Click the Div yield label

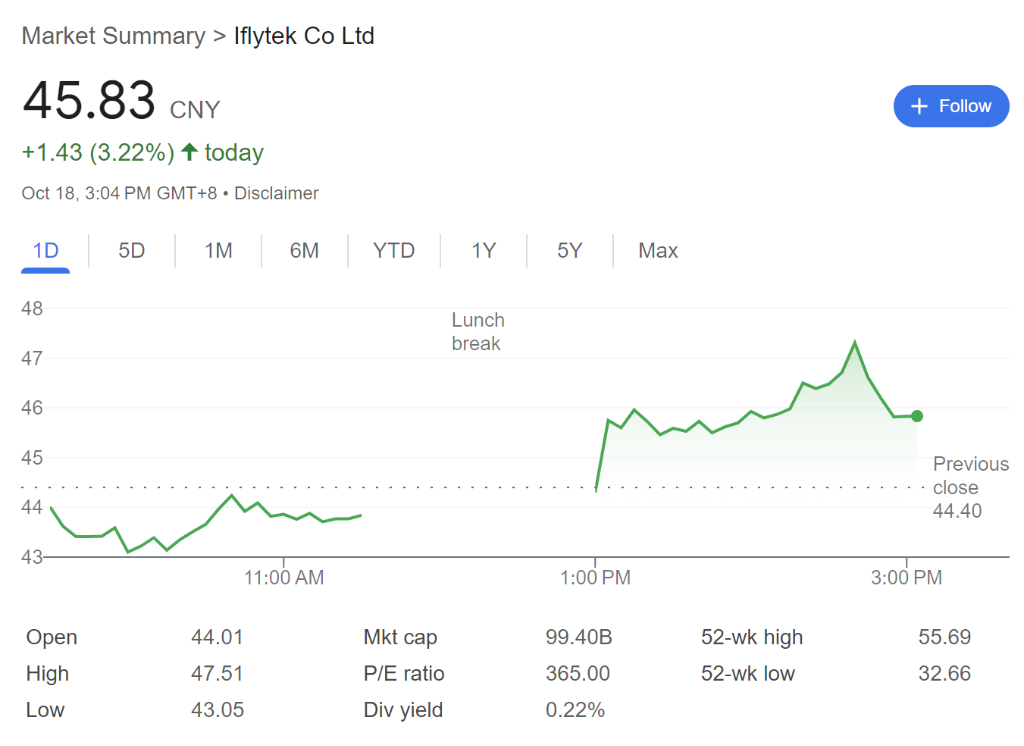403,710
